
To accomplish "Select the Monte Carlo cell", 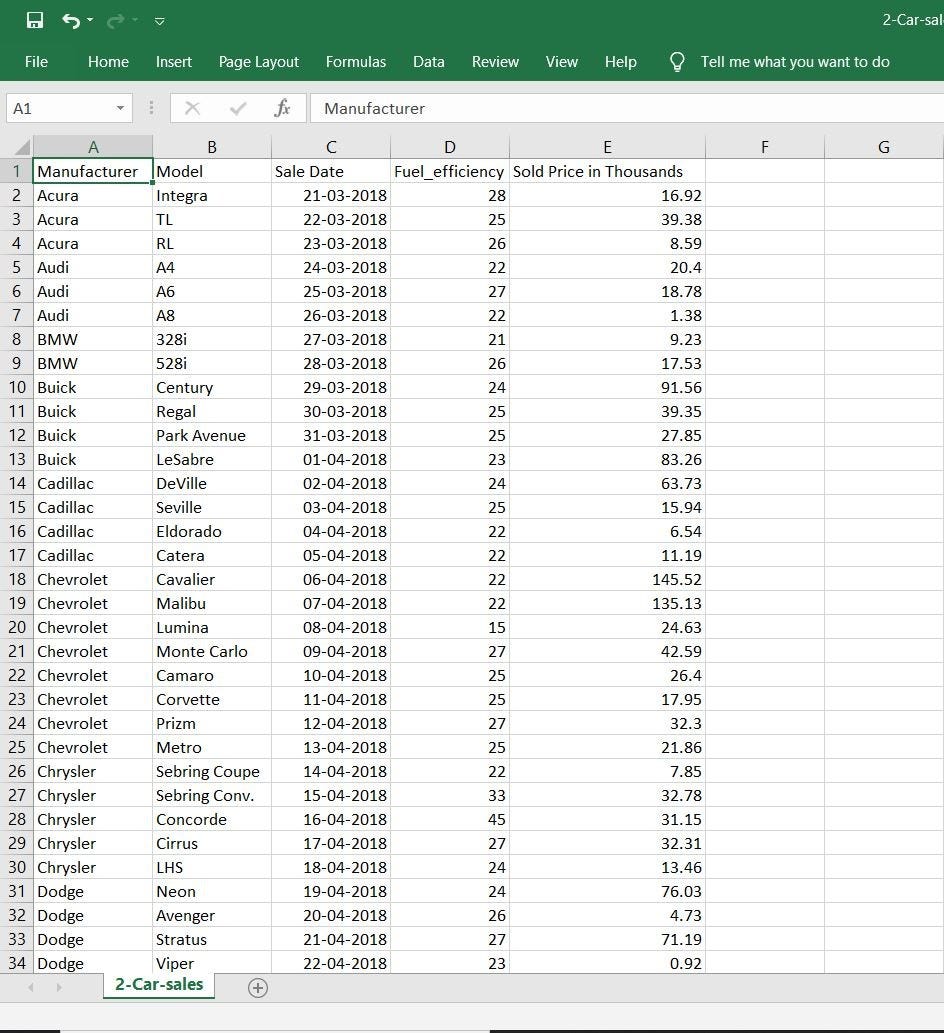I will [211, 651].
